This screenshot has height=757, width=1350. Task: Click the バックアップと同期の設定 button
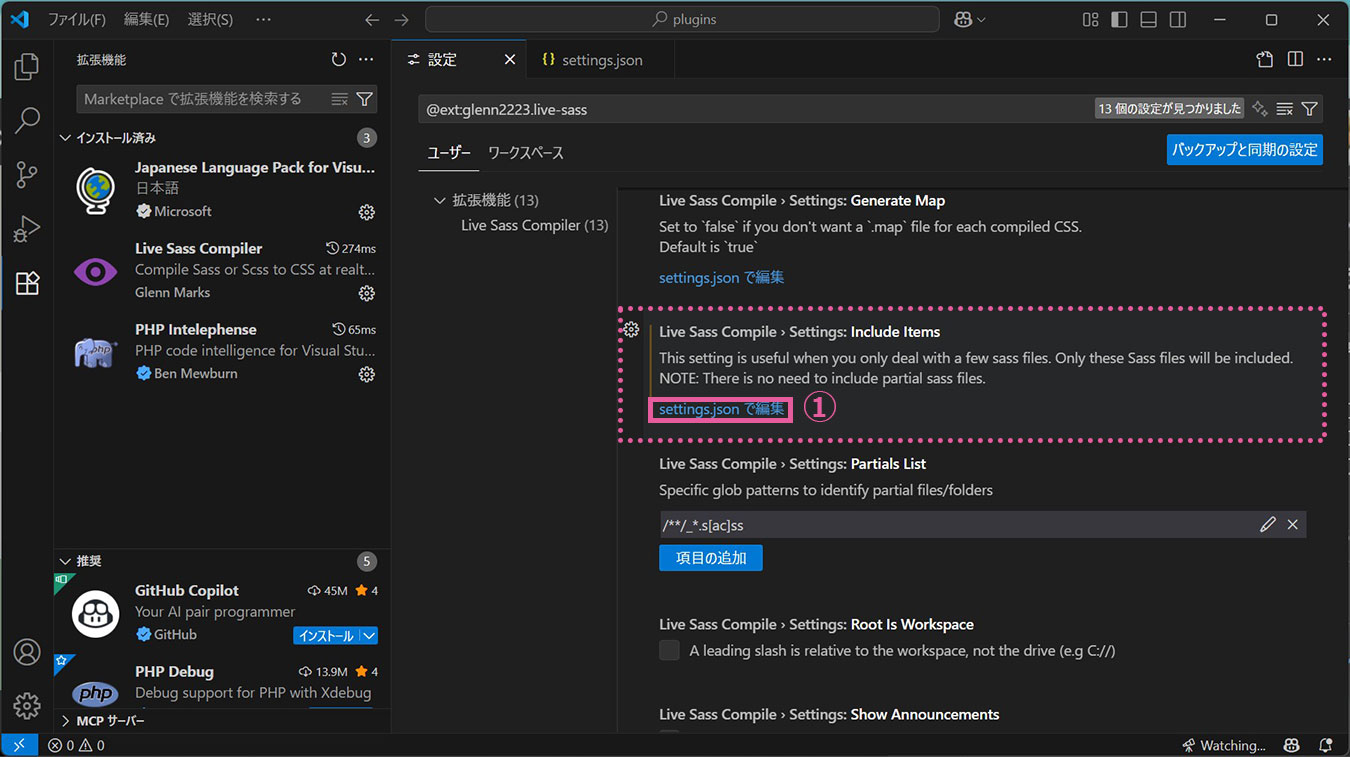tap(1244, 150)
